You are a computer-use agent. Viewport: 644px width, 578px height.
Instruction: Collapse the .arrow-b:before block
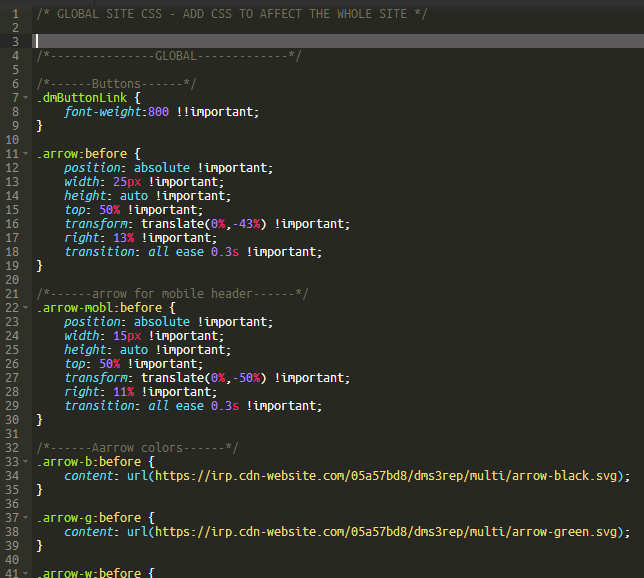(x=27, y=462)
